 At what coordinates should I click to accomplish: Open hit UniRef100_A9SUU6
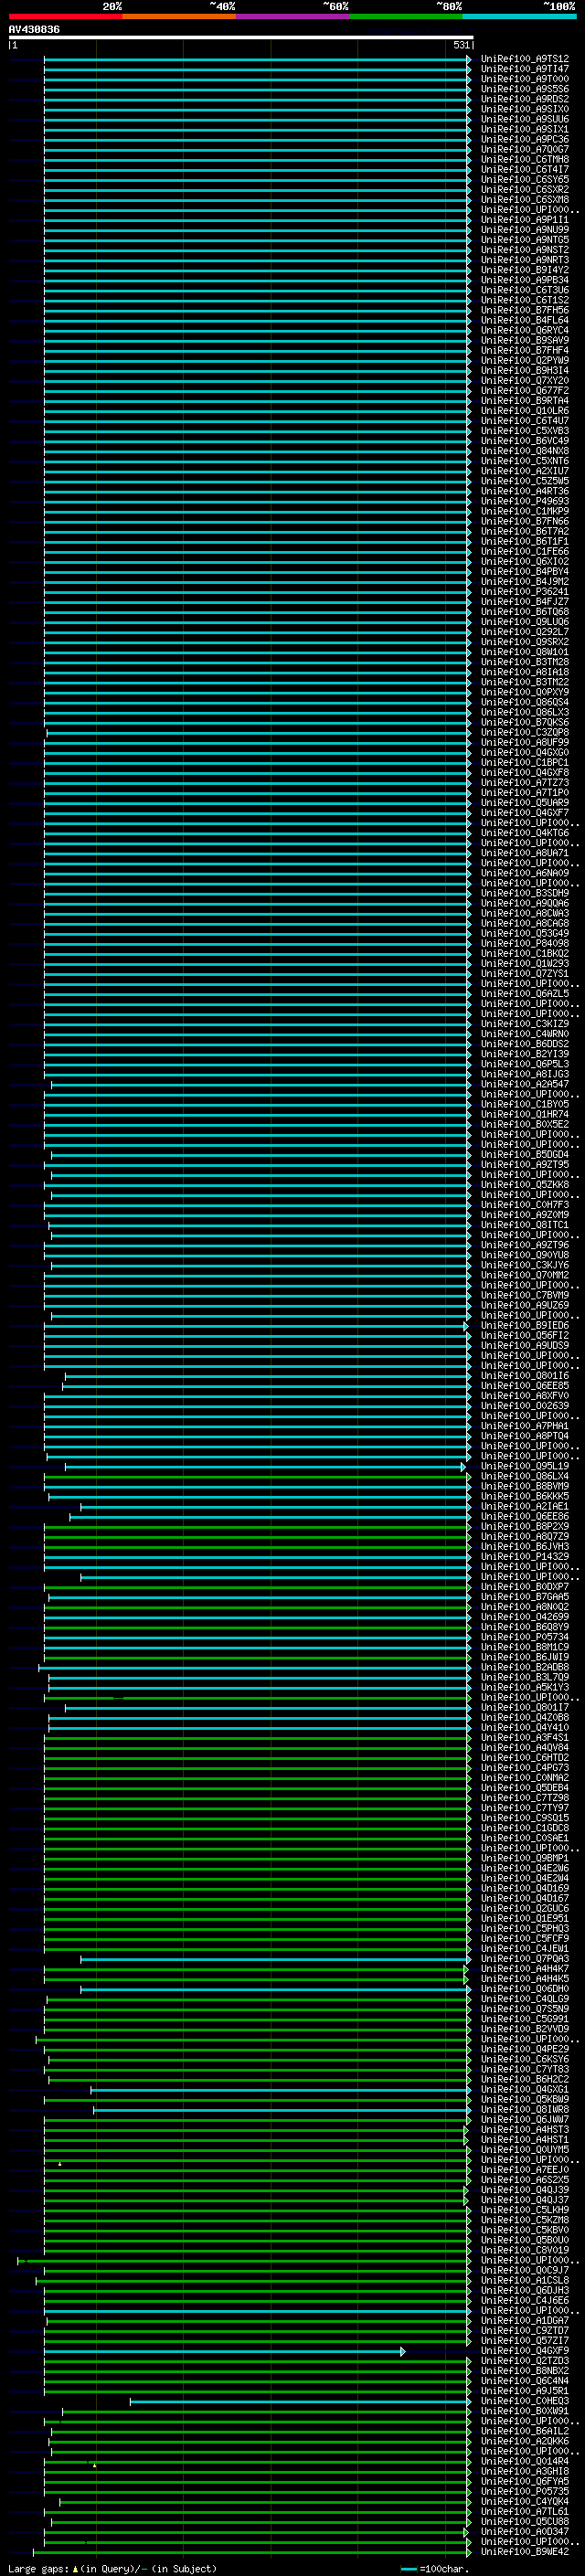click(x=525, y=119)
